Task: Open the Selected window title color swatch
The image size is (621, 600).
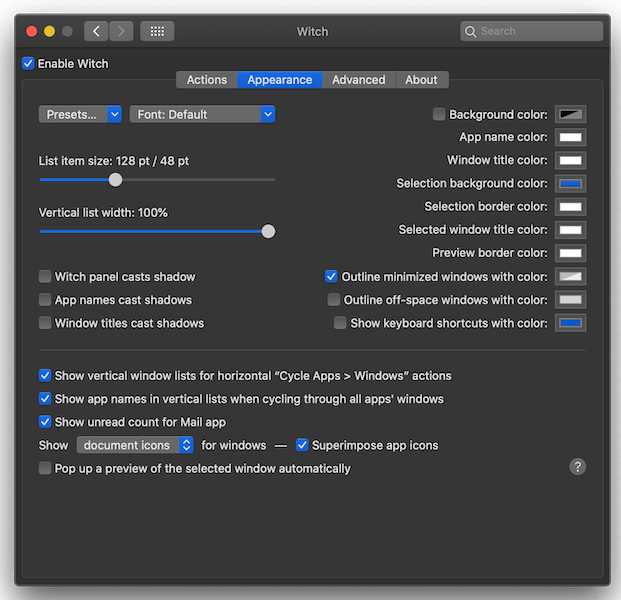Action: (x=570, y=230)
